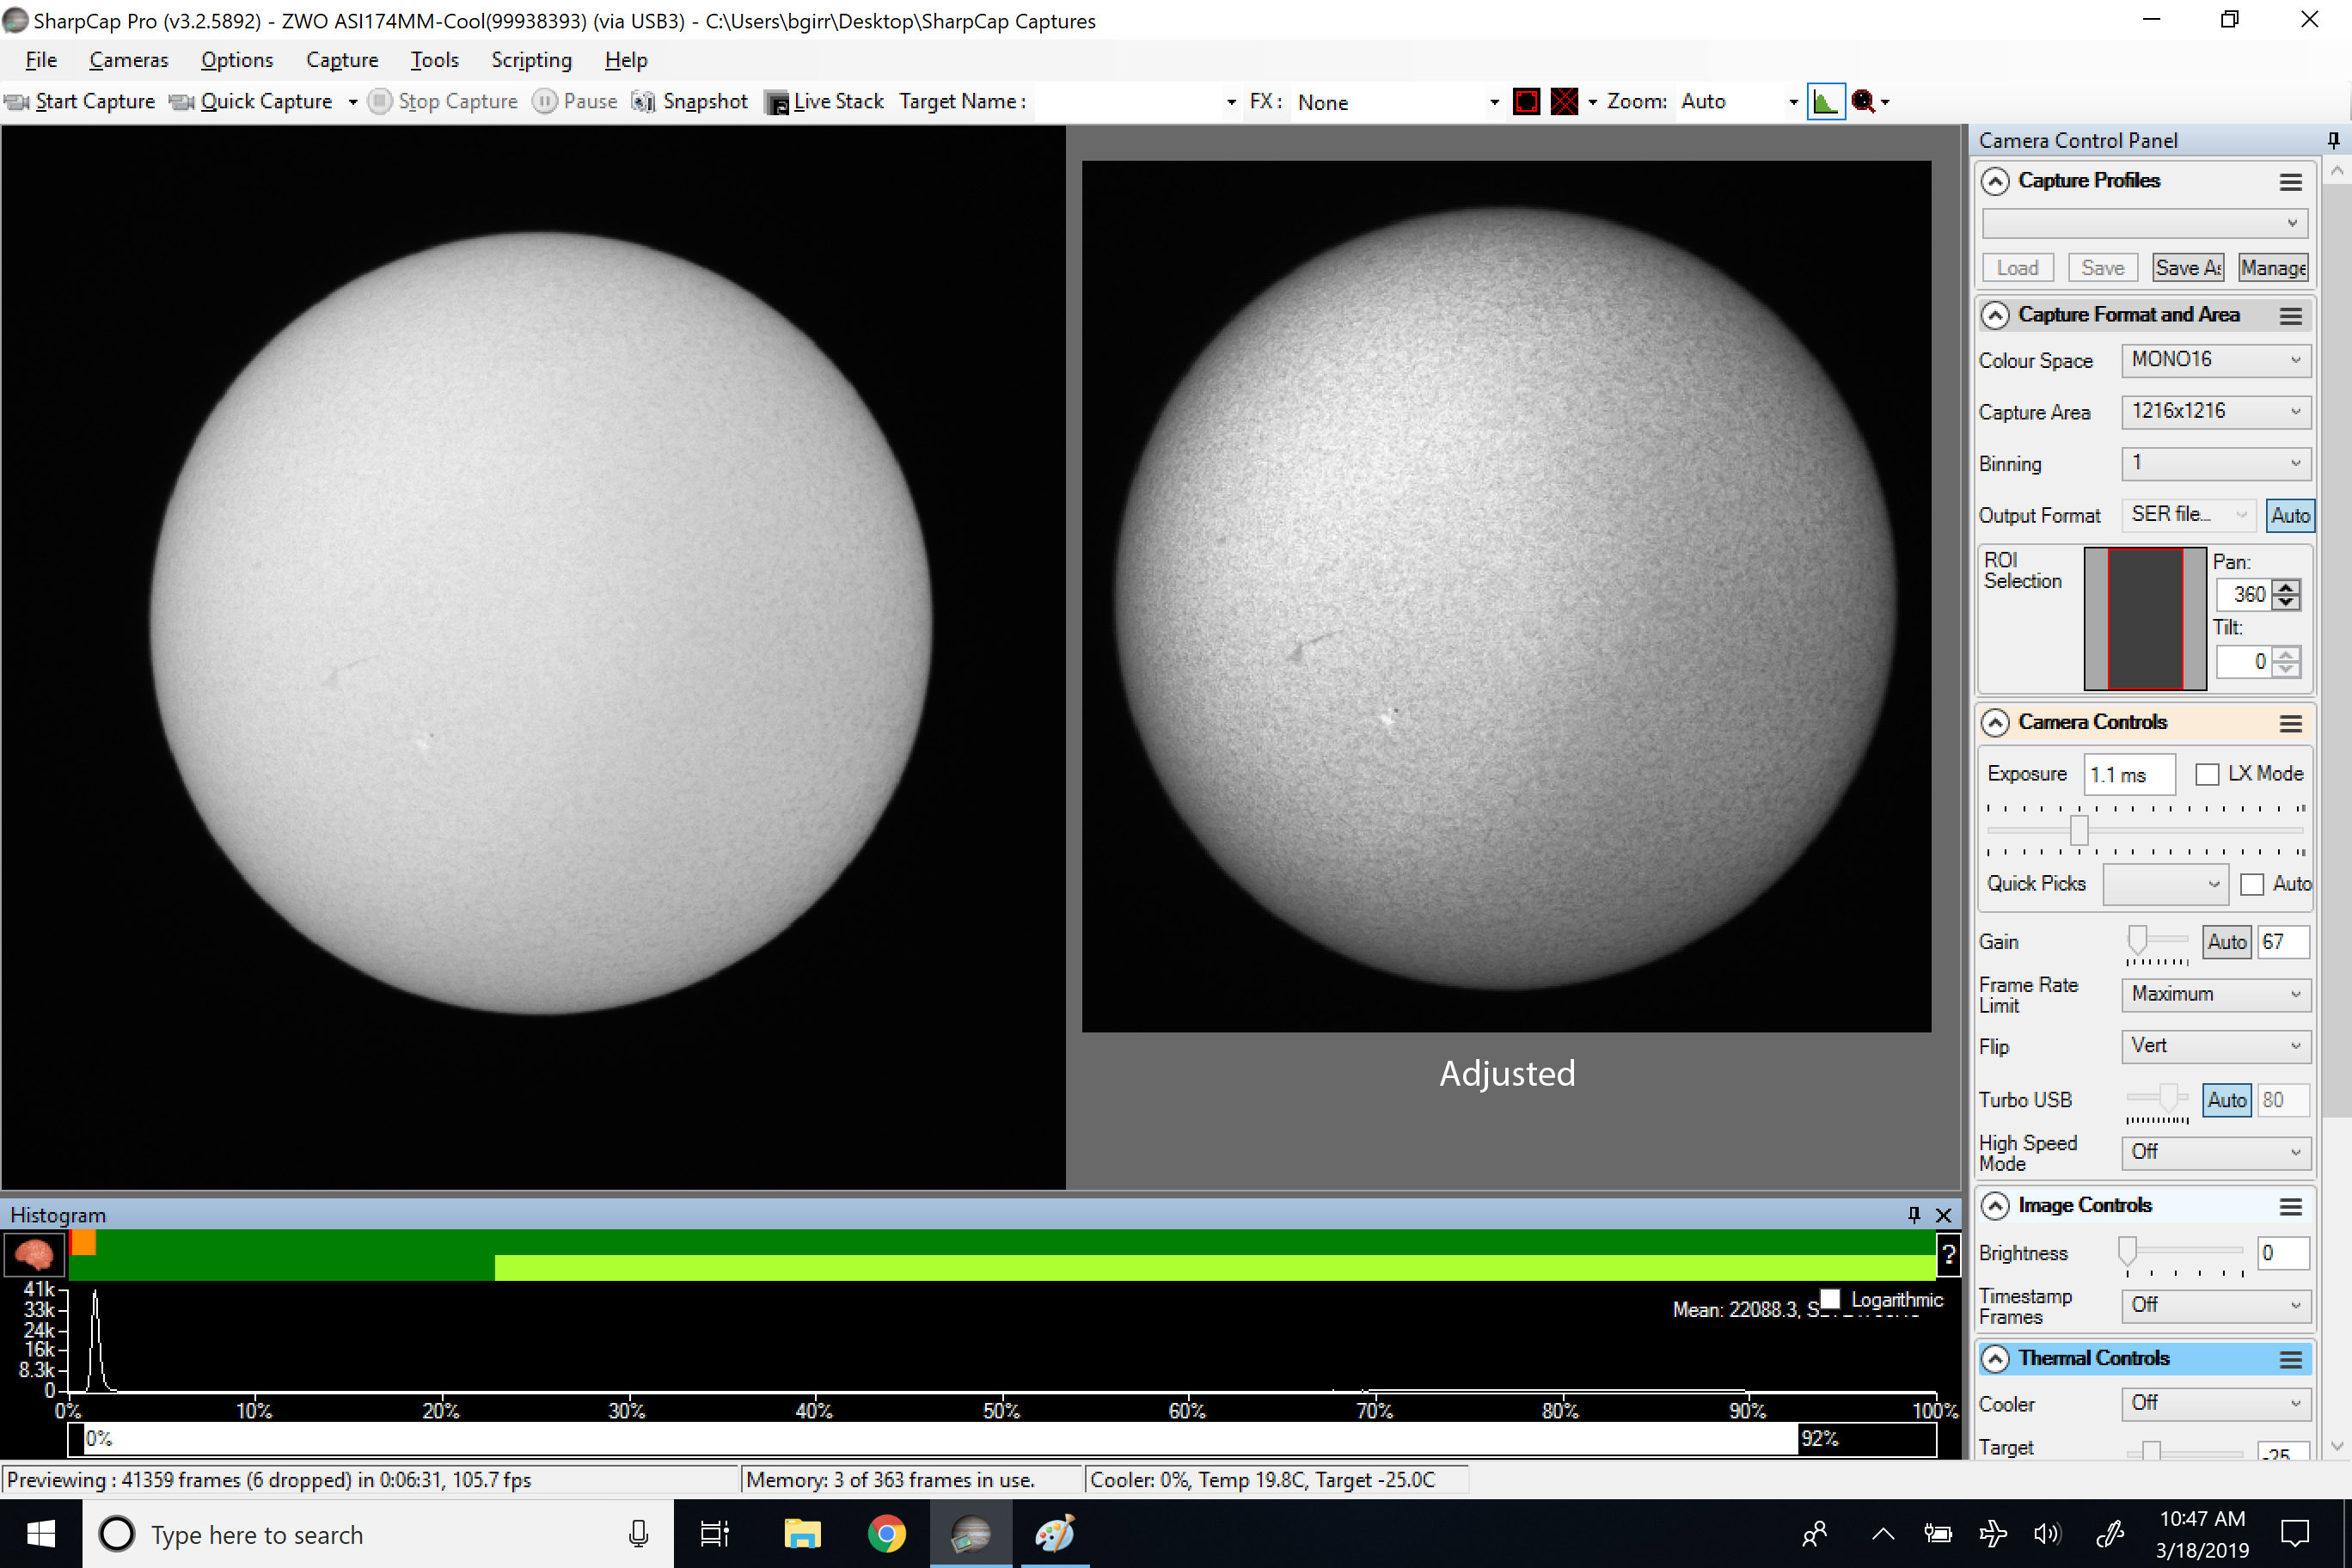Enable Auto exposure checkbox beside Quick Picks

(2251, 884)
